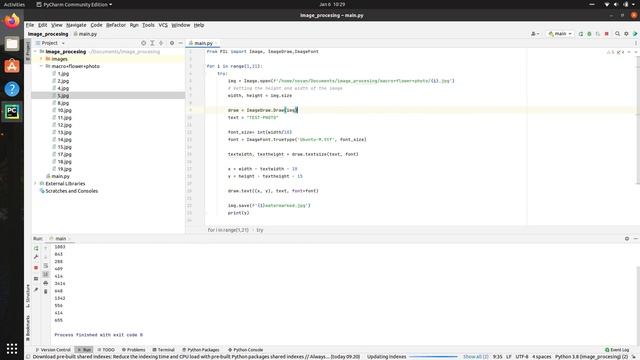The width and height of the screenshot is (640, 360).
Task: Hide the Project panel with minus icon
Action: 180,43
